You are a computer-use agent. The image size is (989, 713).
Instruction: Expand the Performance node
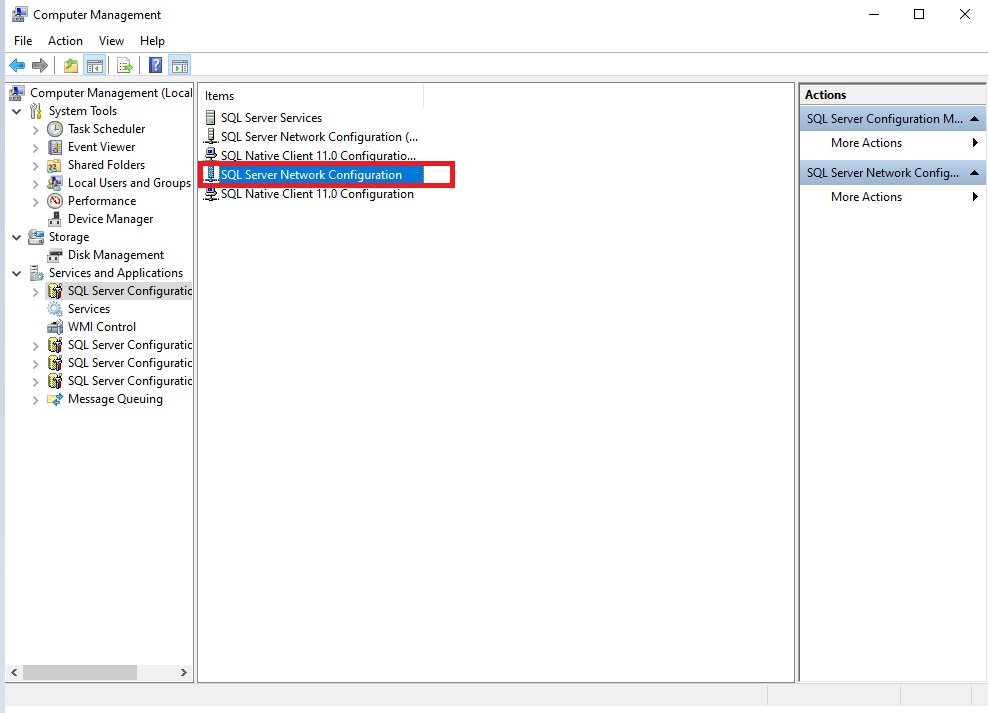pos(35,202)
